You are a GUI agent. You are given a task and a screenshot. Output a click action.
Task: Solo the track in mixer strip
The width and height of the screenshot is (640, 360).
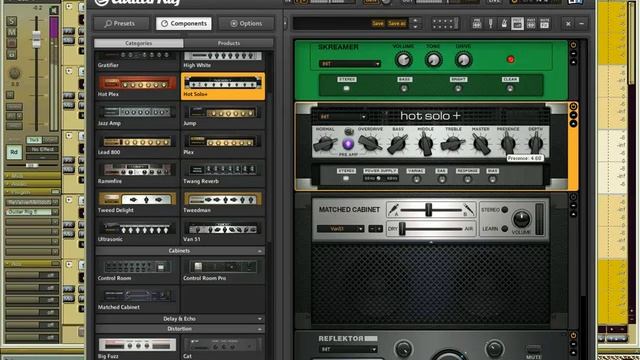(x=12, y=21)
